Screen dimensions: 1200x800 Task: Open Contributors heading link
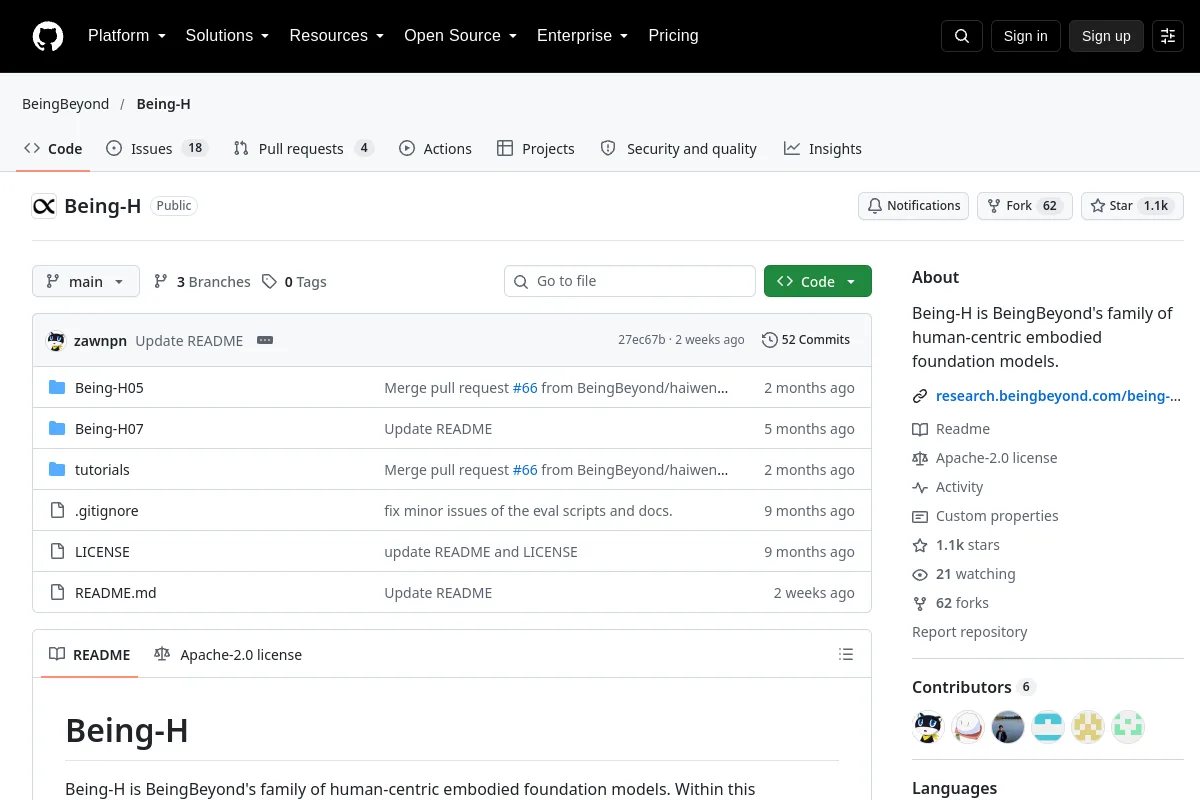973,687
